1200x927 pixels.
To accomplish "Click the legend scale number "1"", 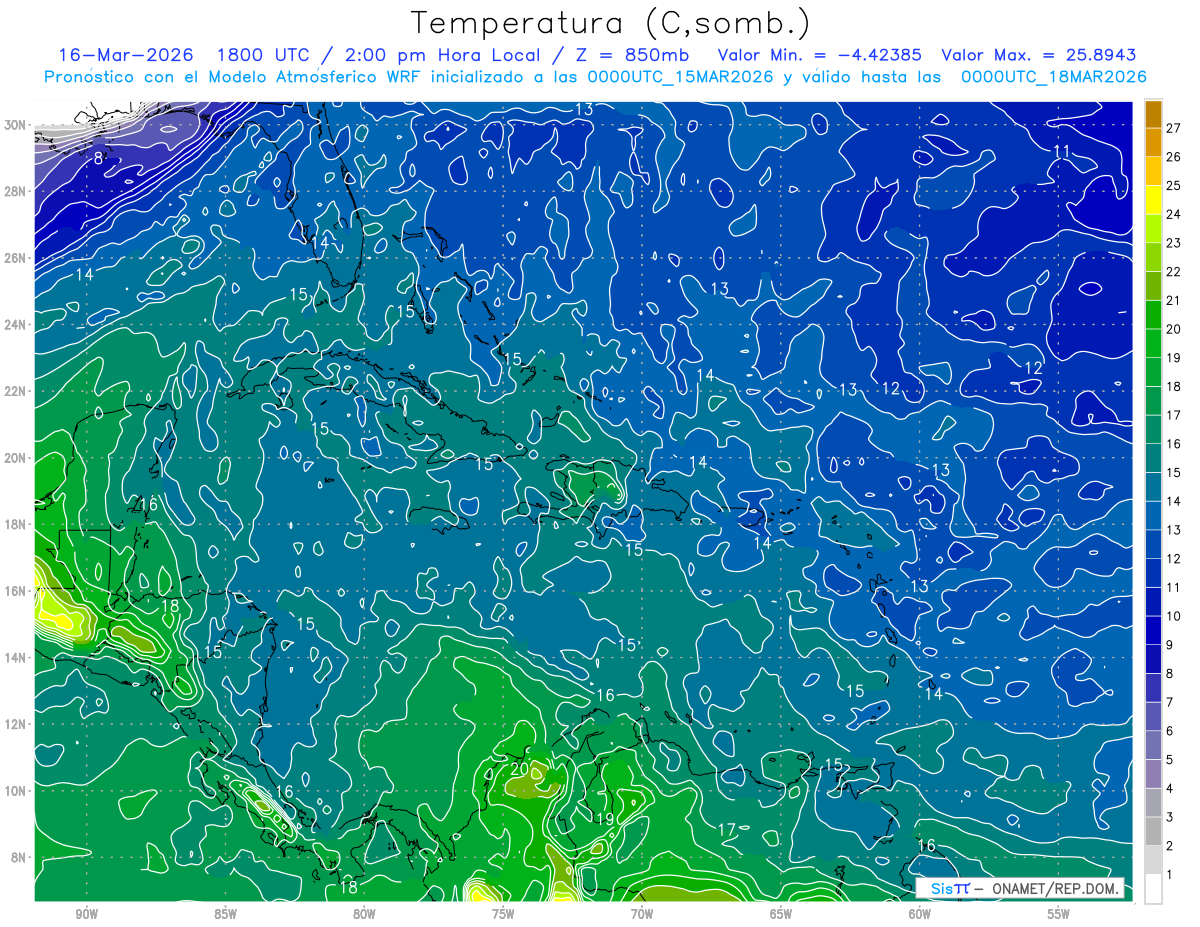I will pyautogui.click(x=1170, y=875).
